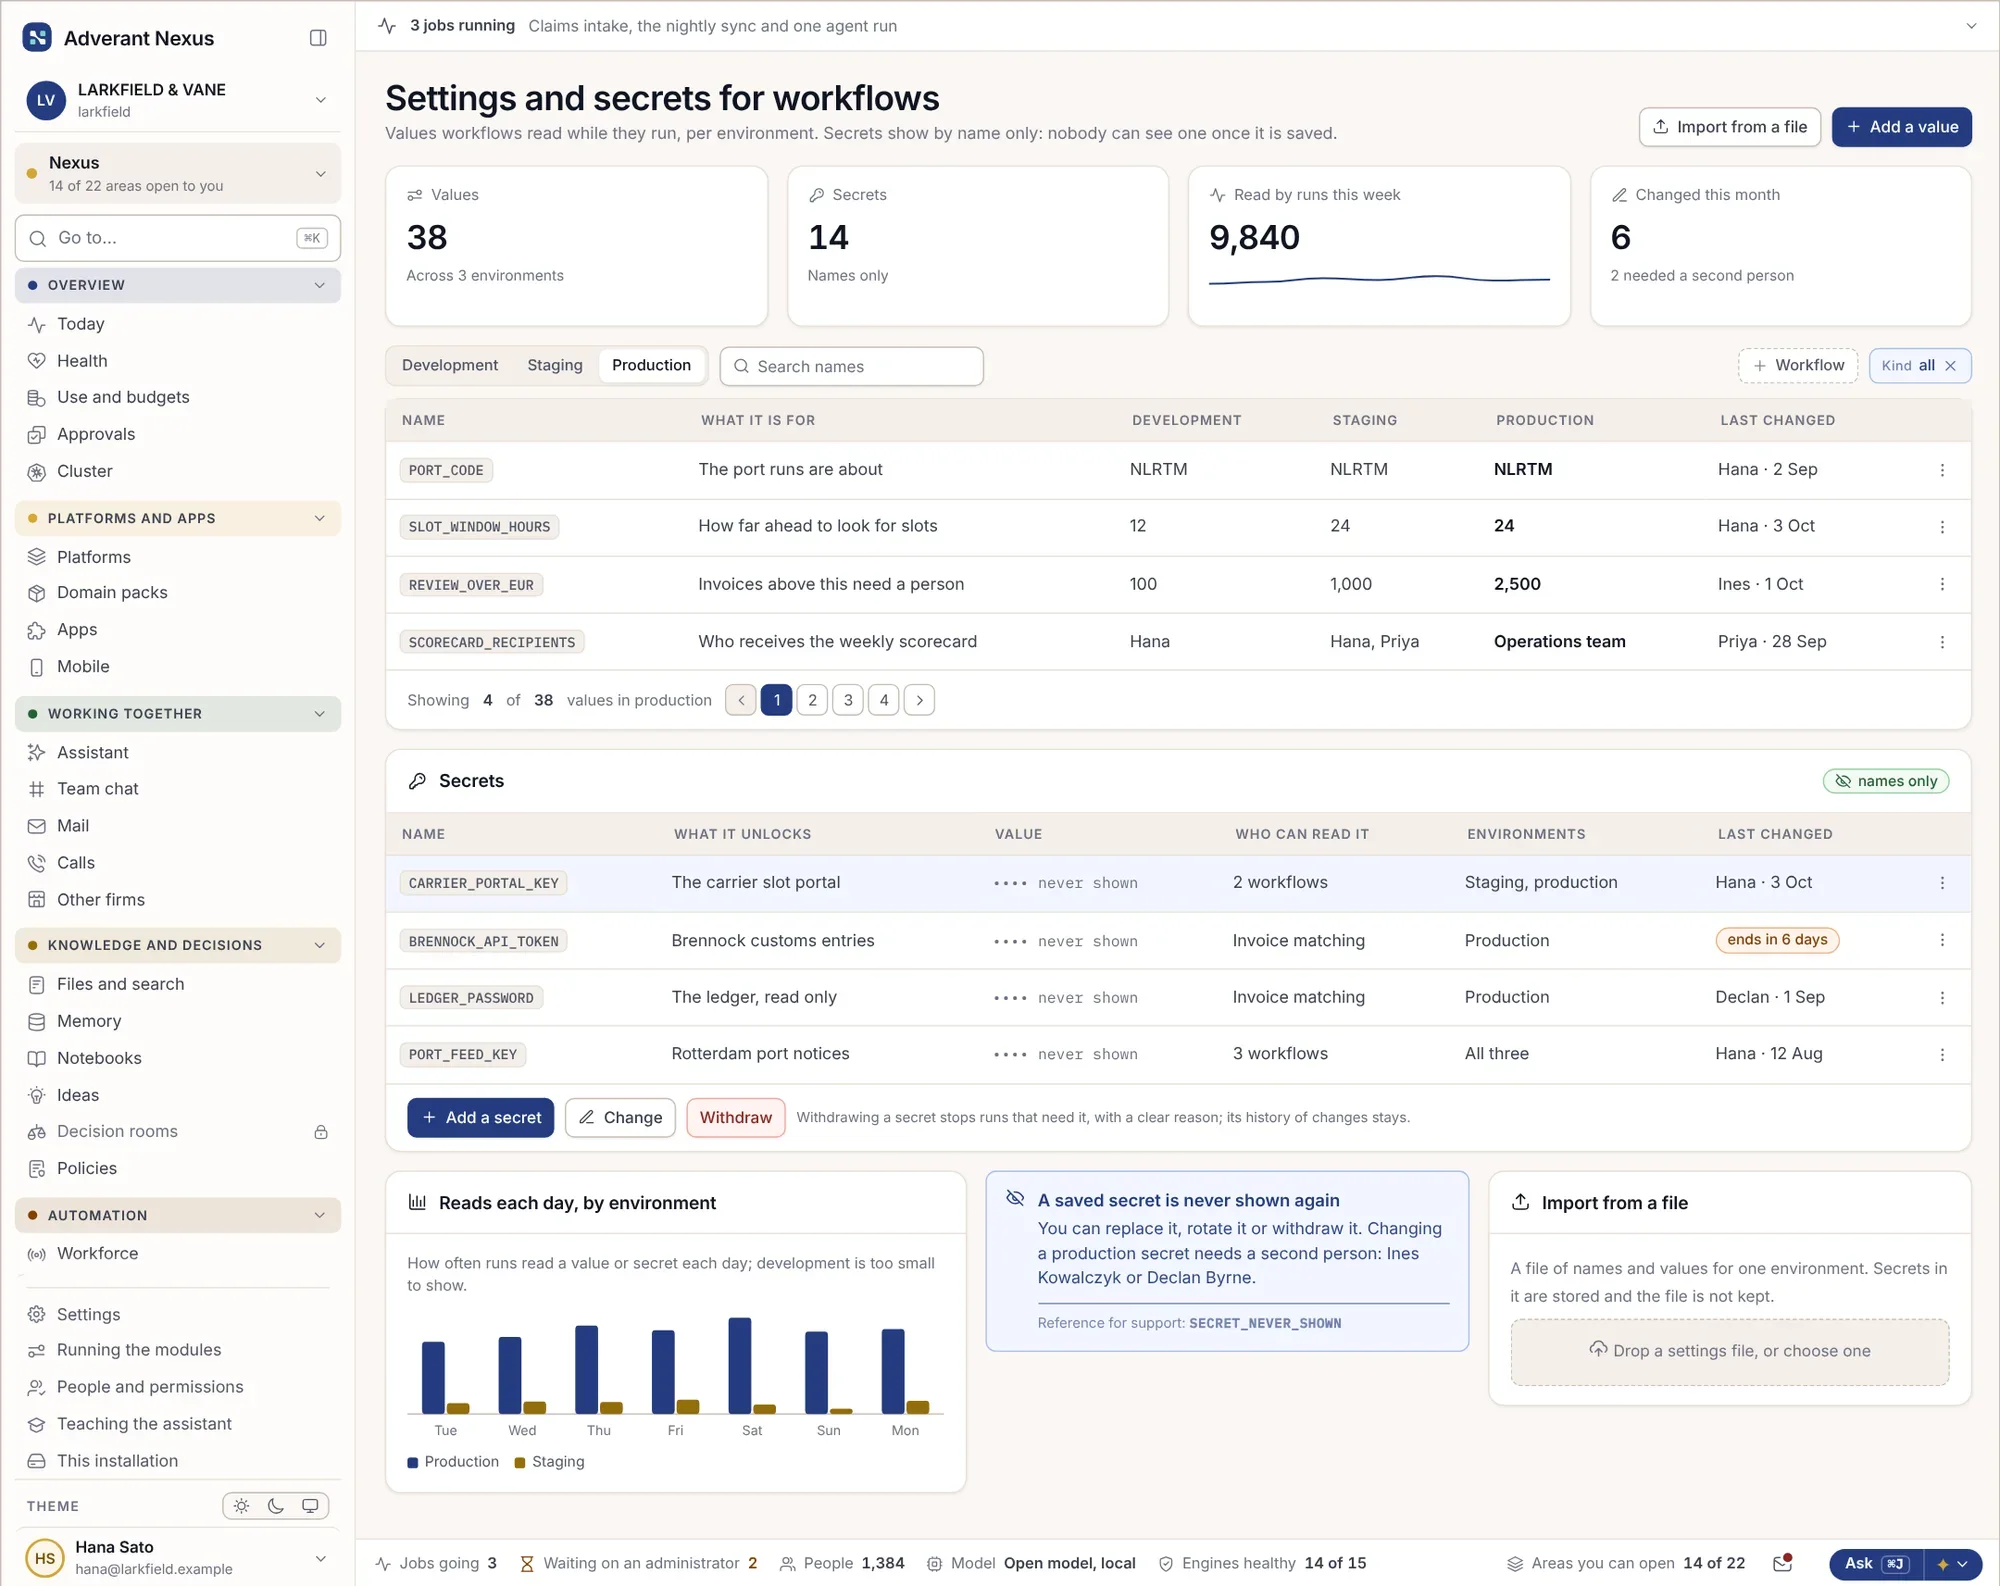
Task: Click the Drop a settings file area
Action: click(1729, 1351)
